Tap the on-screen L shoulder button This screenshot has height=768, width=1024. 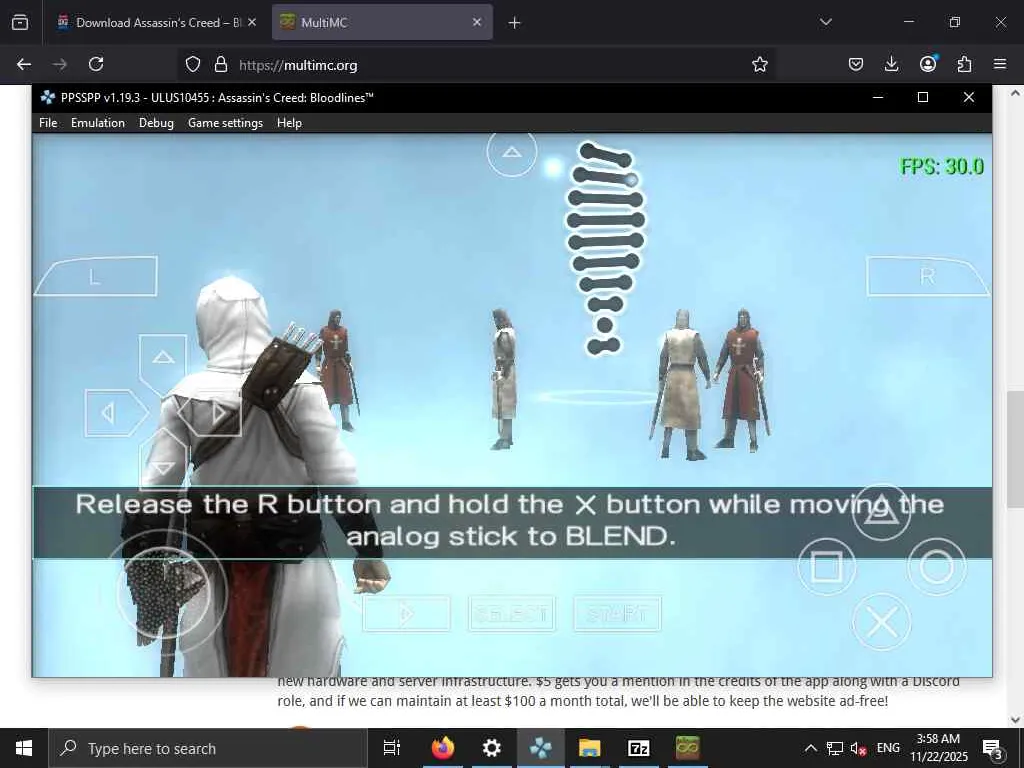point(97,276)
